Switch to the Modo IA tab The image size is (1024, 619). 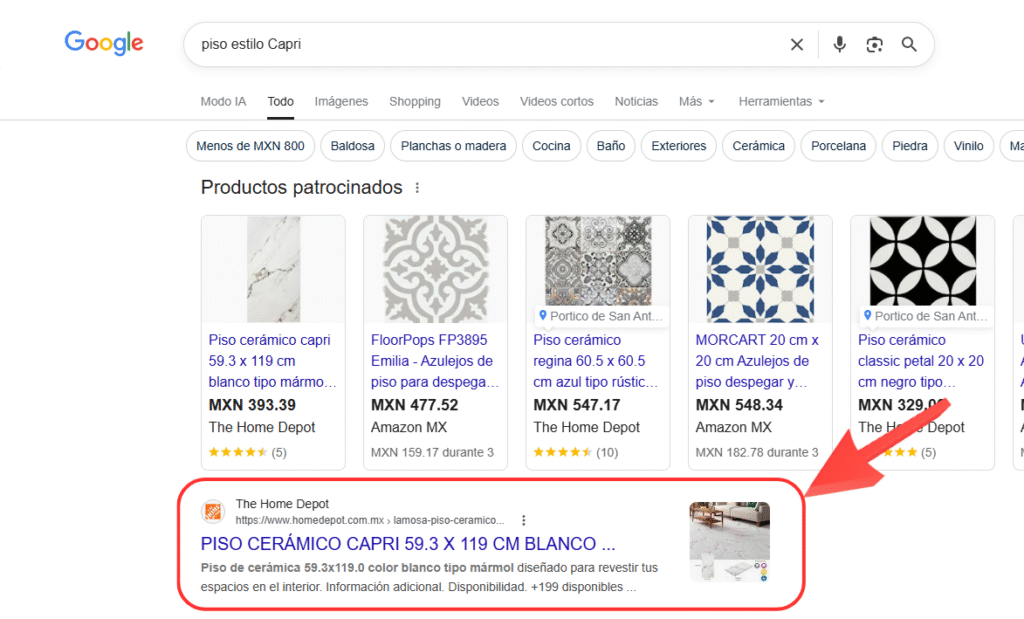tap(223, 101)
